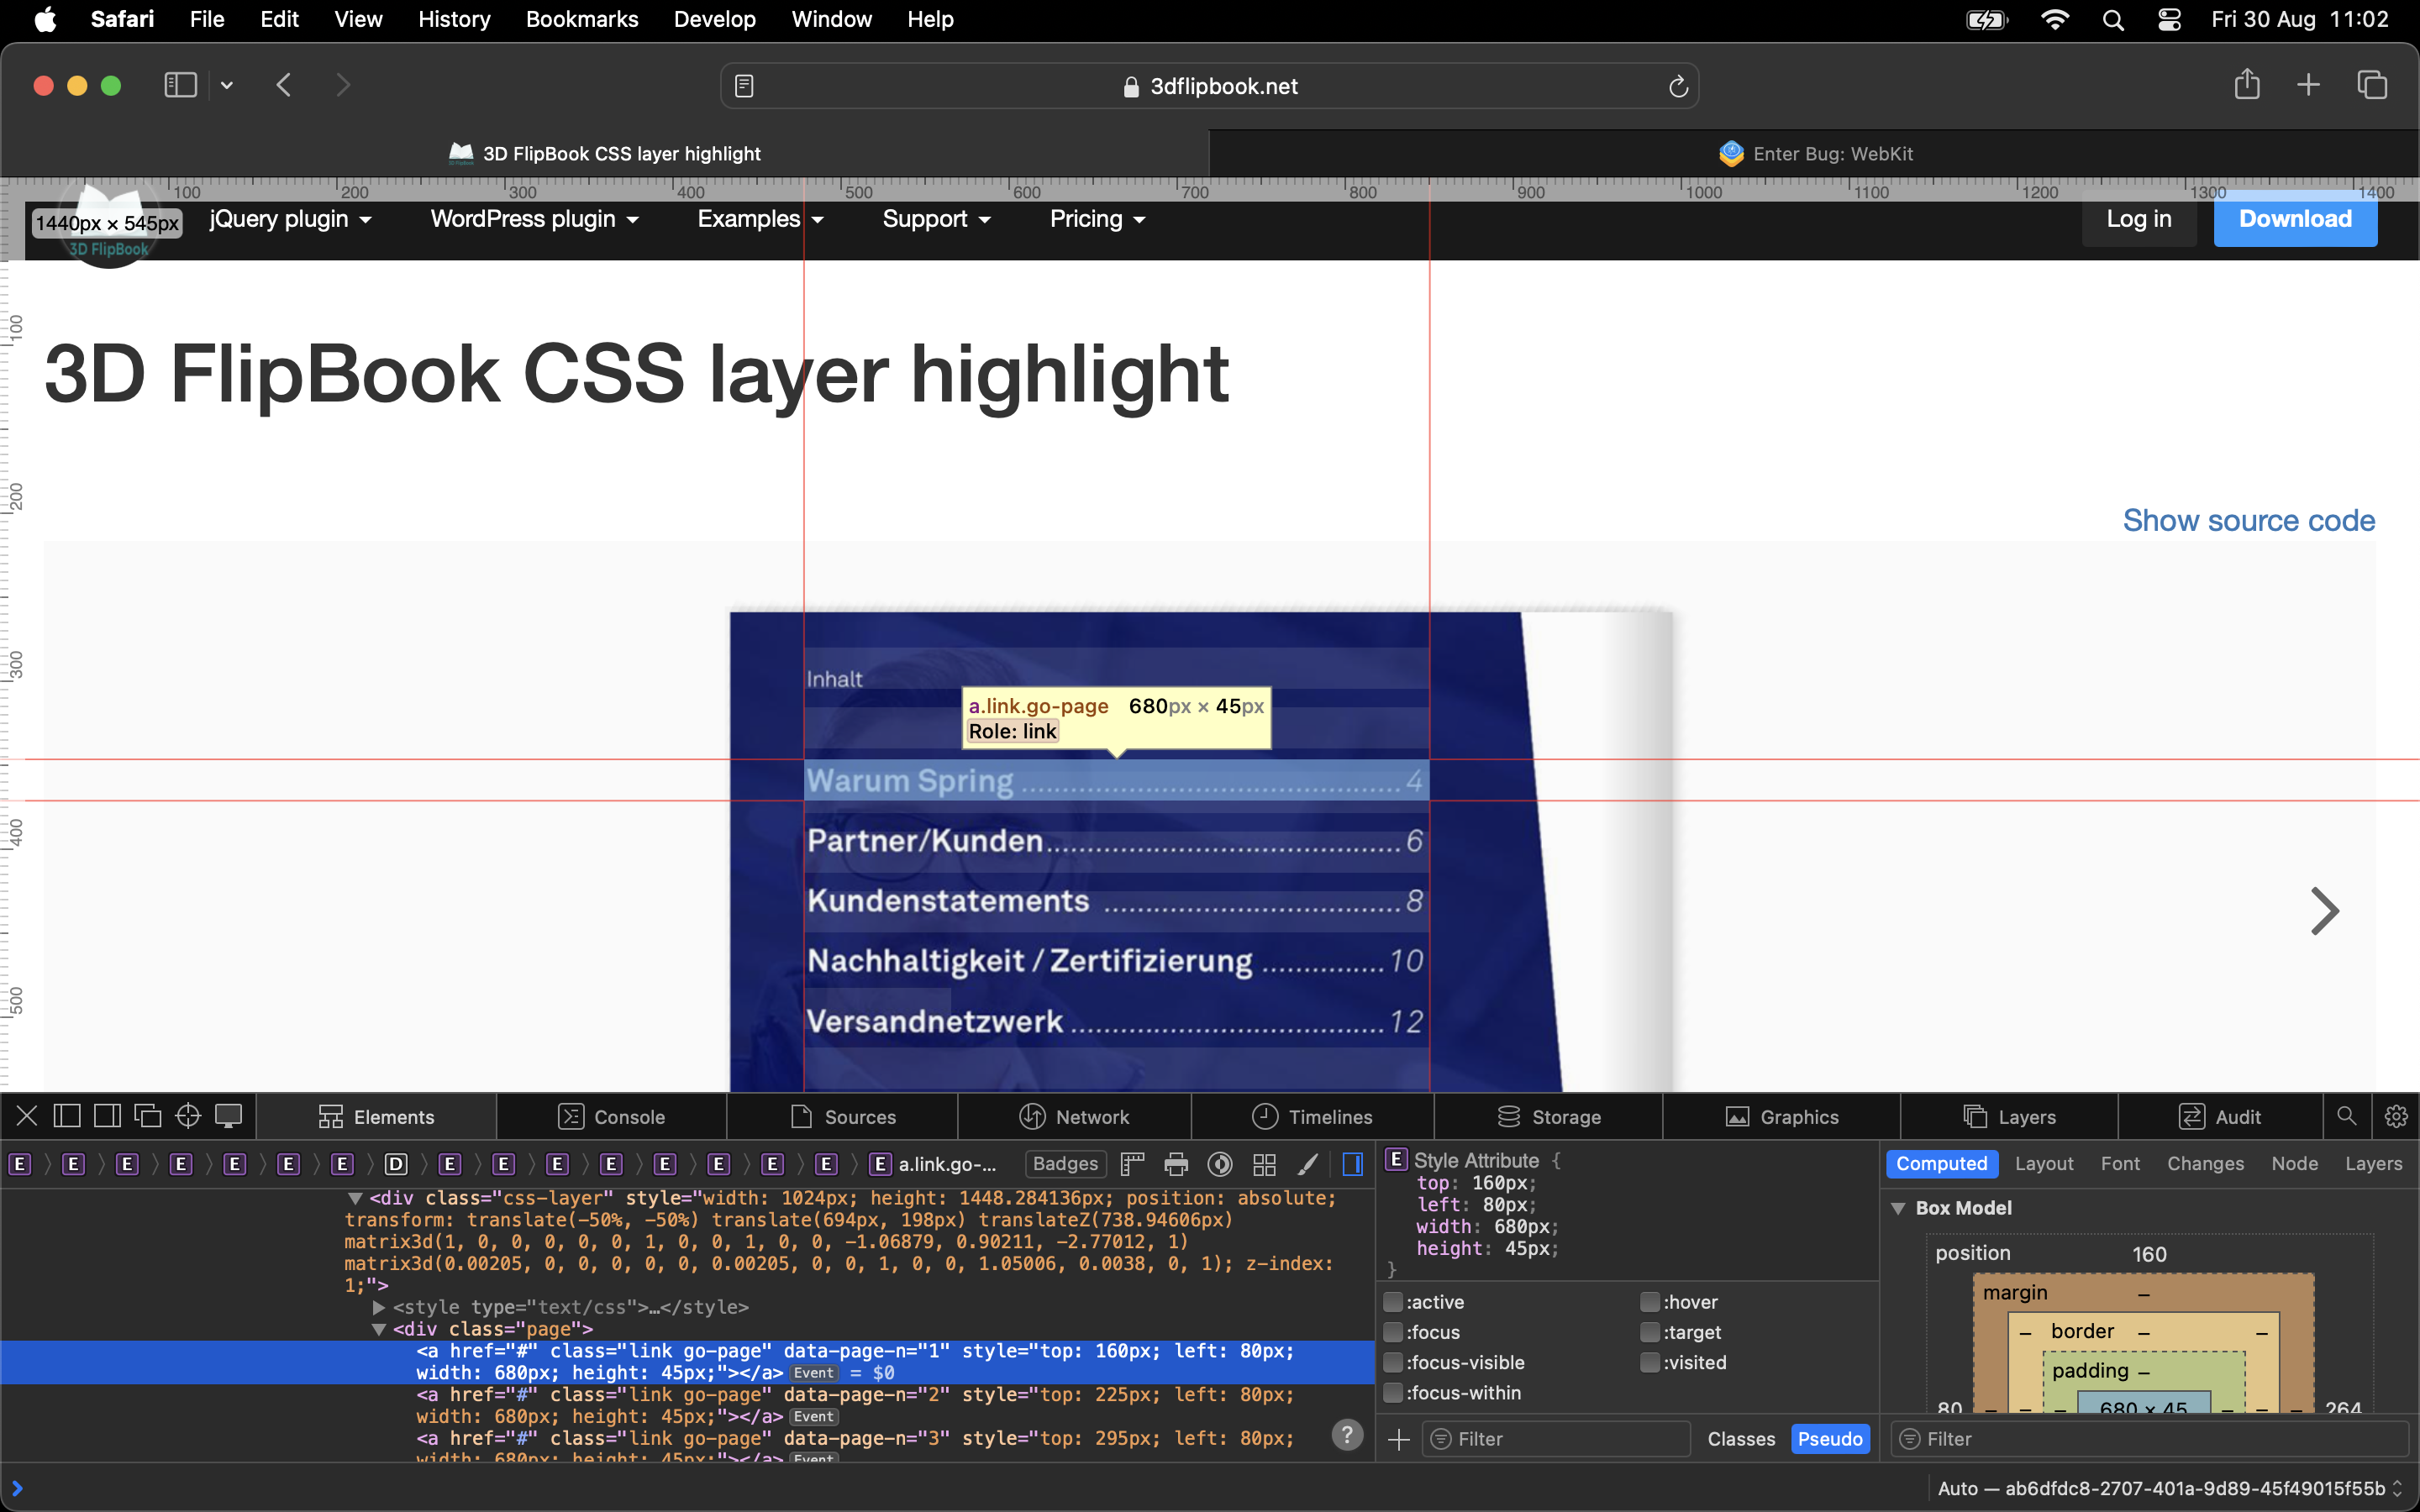Expand the style type text/css node
This screenshot has width=2420, height=1512.
[x=379, y=1307]
